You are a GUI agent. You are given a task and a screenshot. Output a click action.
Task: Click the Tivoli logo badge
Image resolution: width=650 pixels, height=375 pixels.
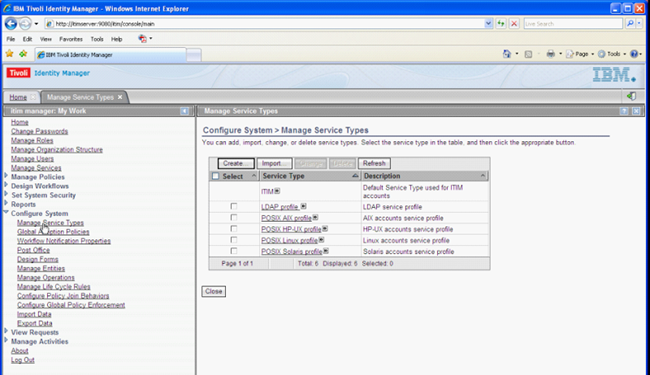pos(18,73)
